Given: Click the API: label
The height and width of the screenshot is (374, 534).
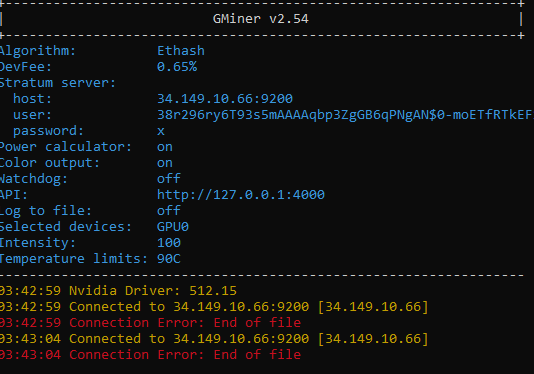Looking at the screenshot, I should click(14, 195).
